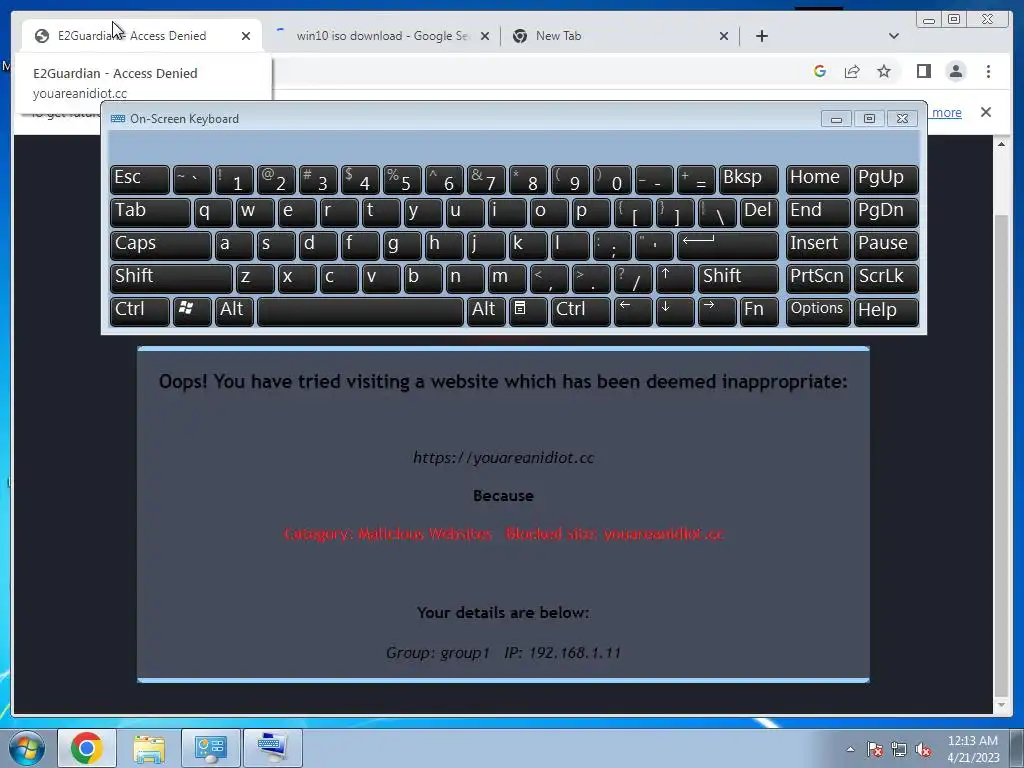Close the New Tab tab

pyautogui.click(x=724, y=36)
